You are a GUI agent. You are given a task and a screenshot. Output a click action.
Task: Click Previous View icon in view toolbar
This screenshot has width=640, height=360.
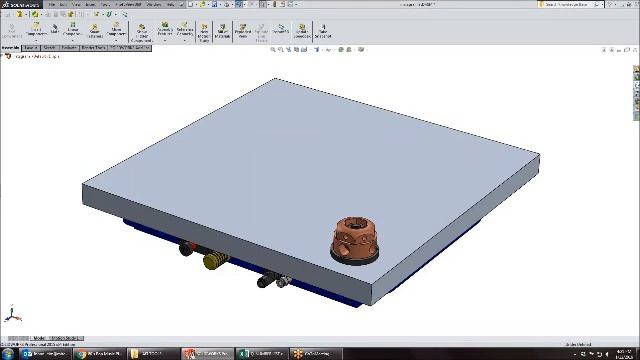tap(289, 50)
